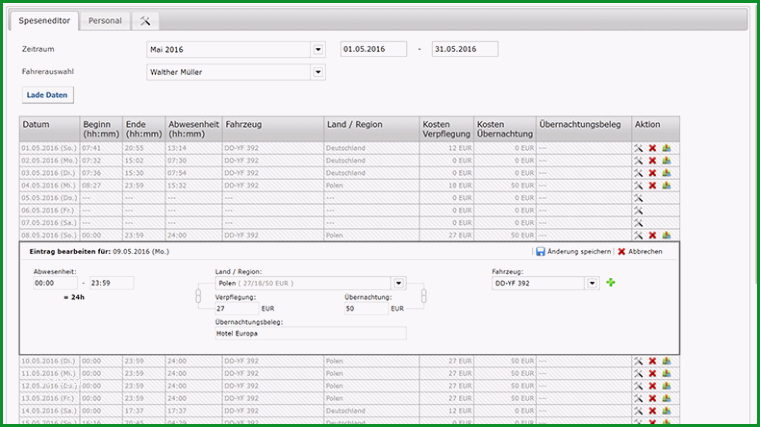
Task: Save changes with Änderung speichern
Action: tap(573, 252)
